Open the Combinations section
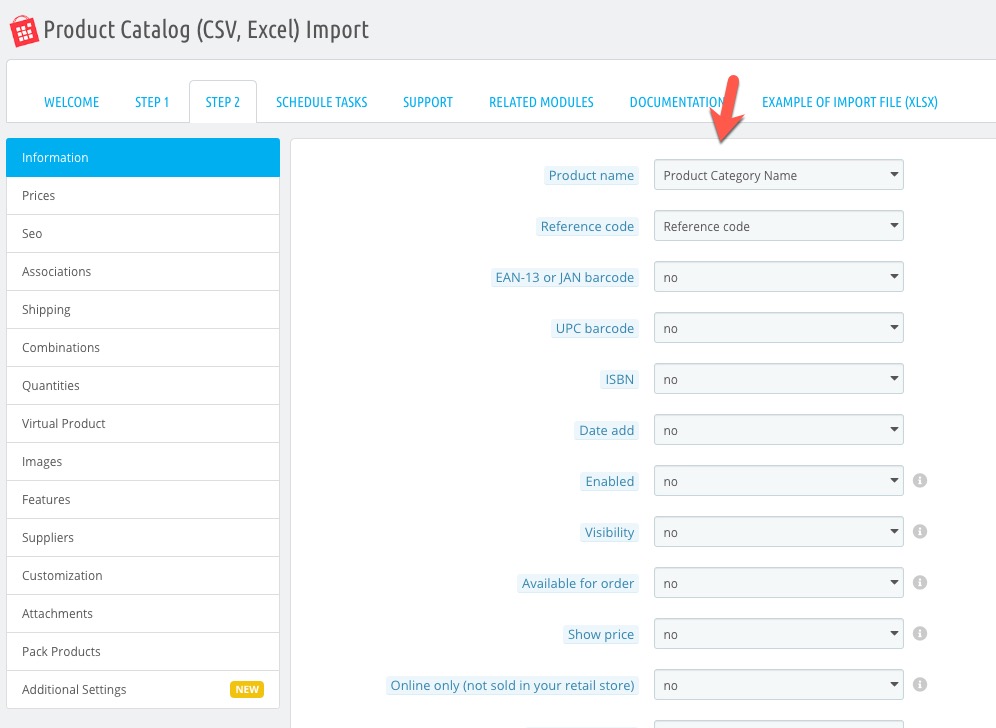The width and height of the screenshot is (996, 728). coord(143,347)
